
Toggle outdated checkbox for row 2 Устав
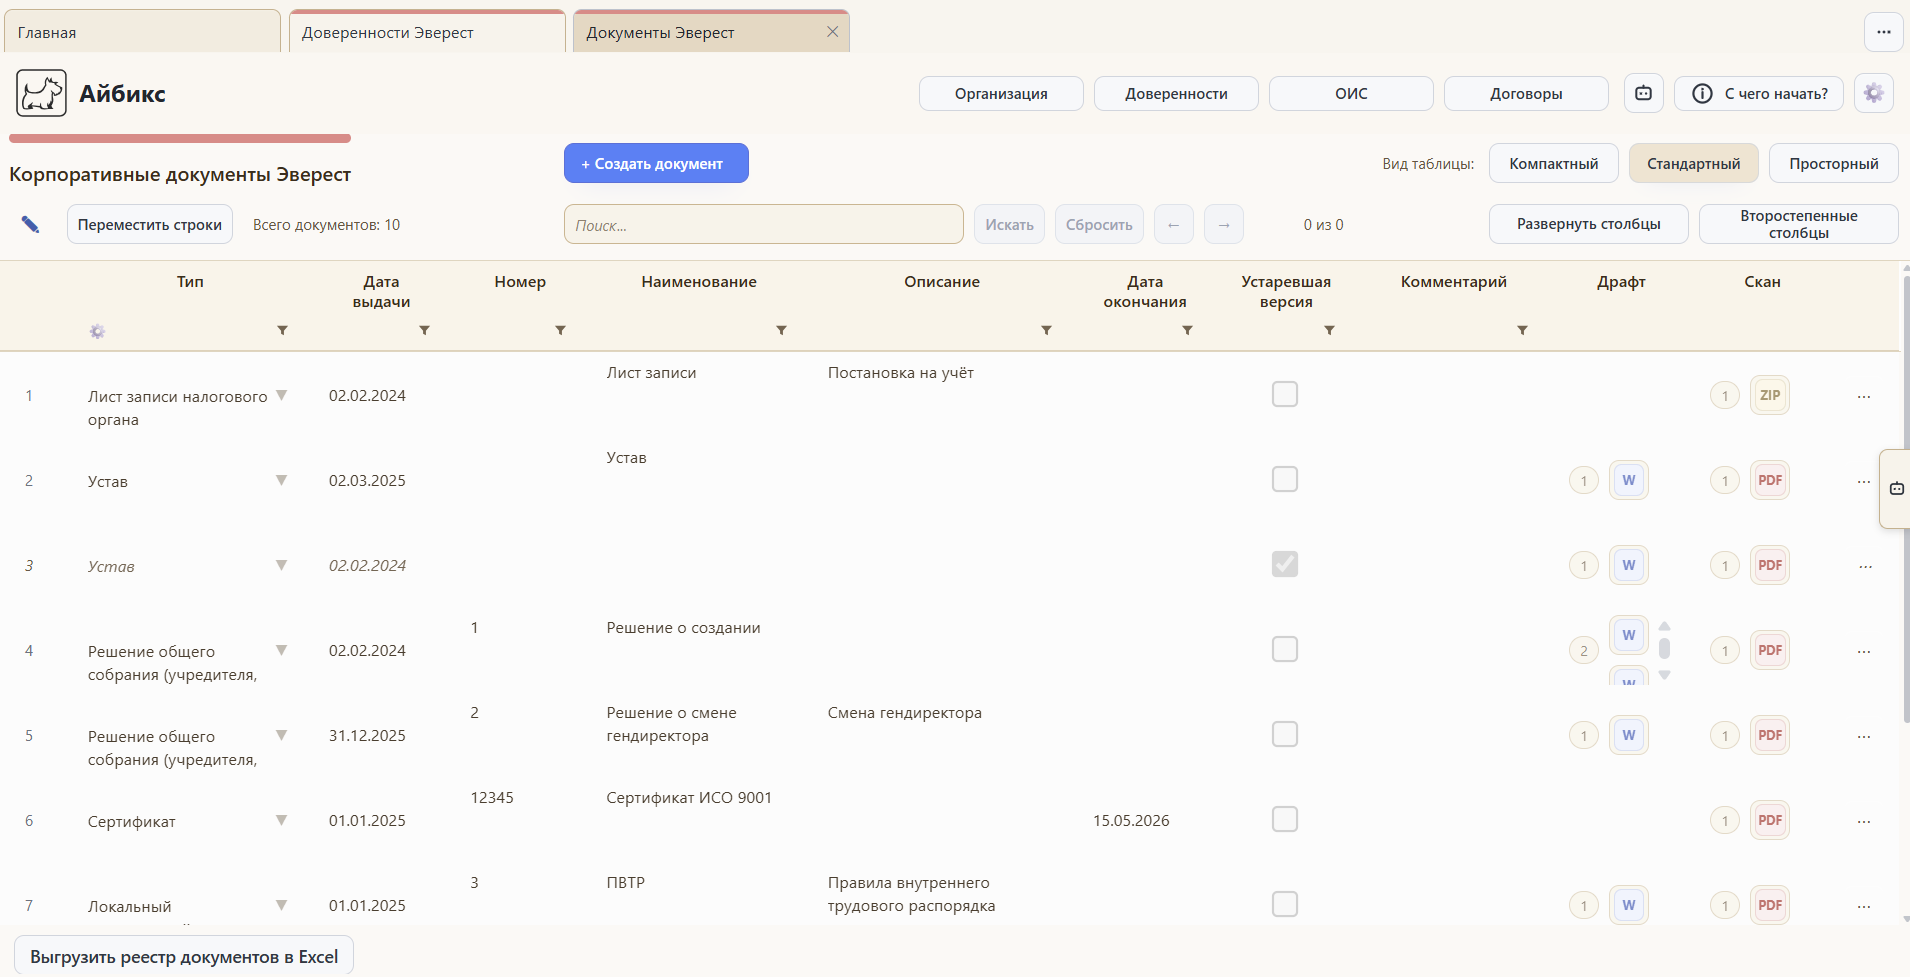pos(1285,479)
